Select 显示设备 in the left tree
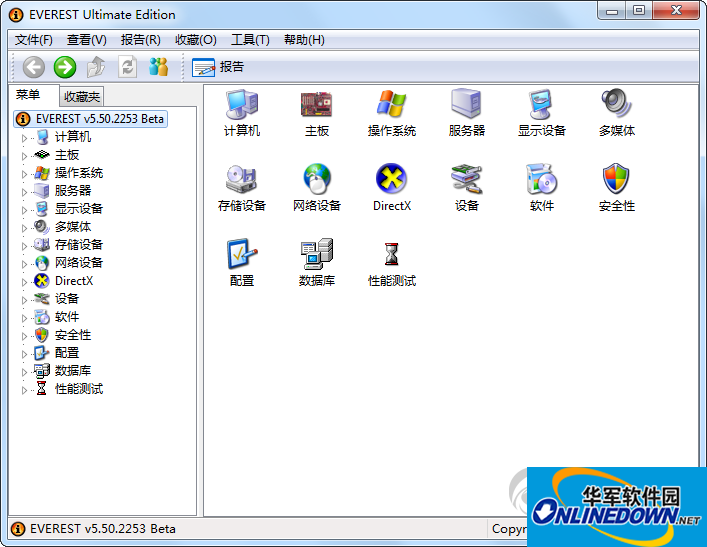Viewport: 707px width, 547px height. point(79,209)
